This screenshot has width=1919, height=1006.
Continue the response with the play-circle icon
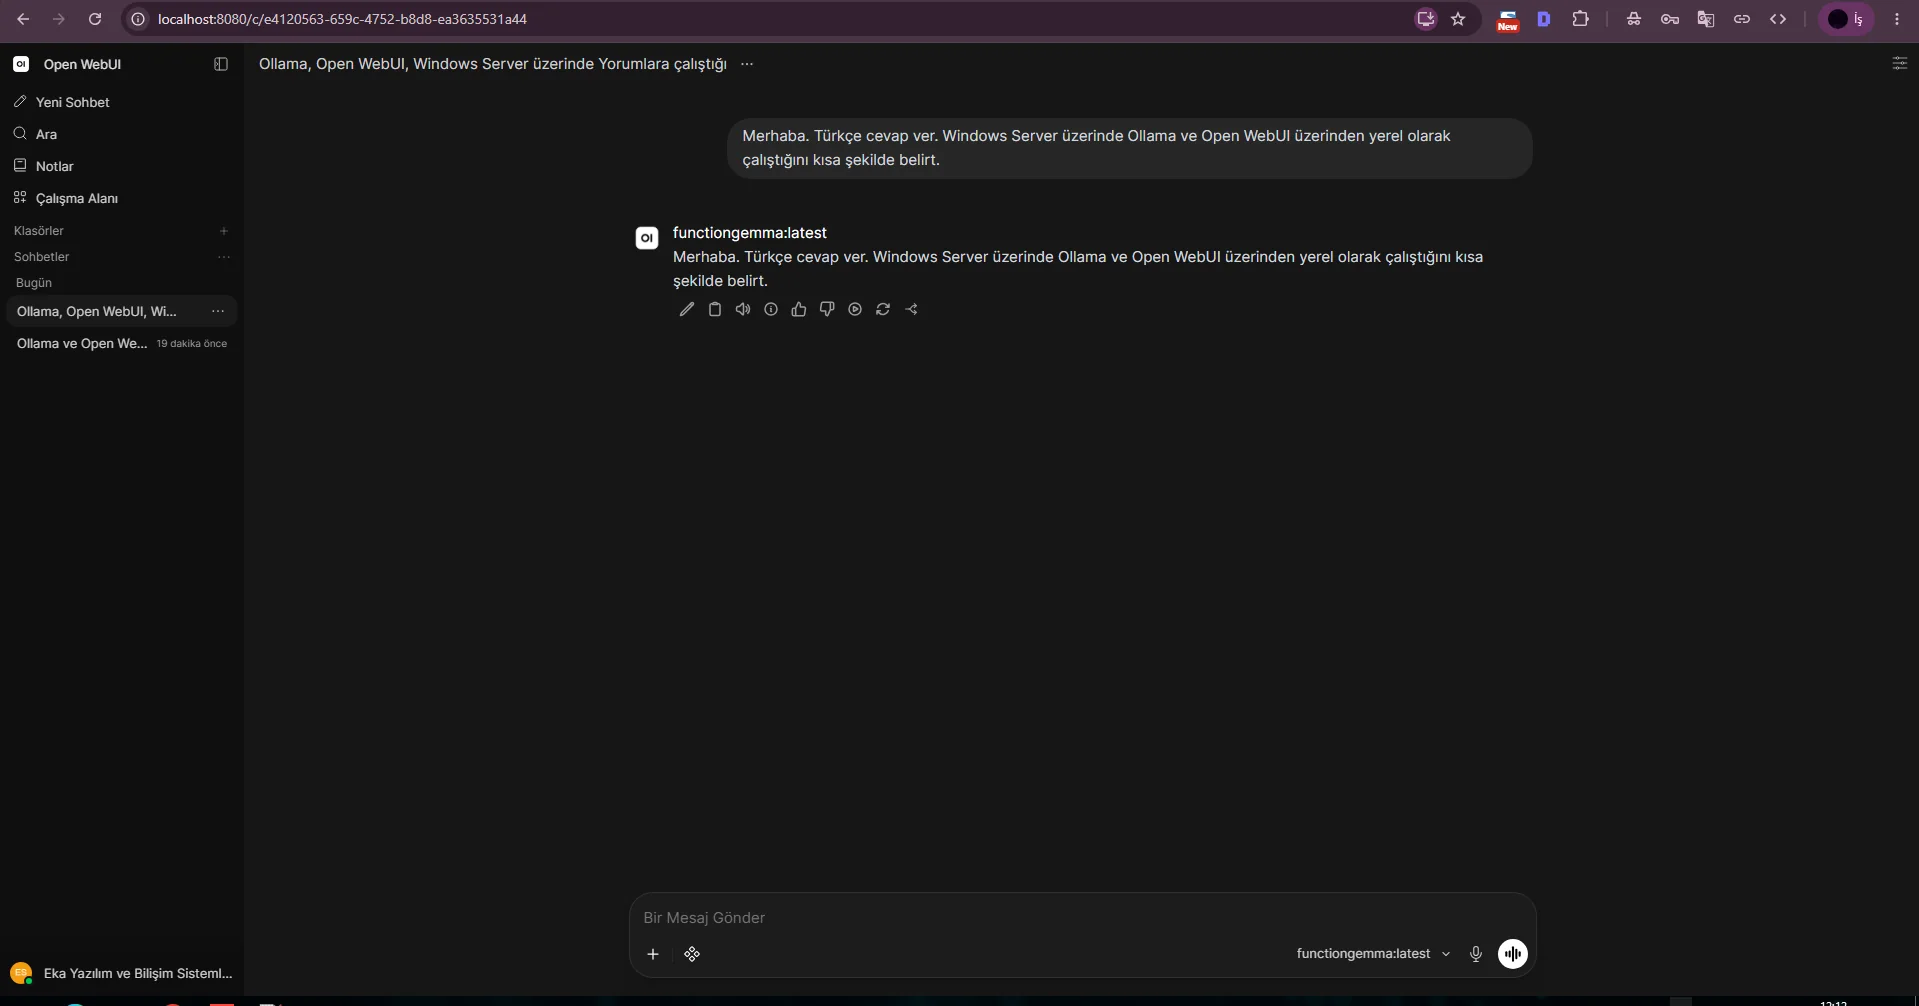click(854, 310)
